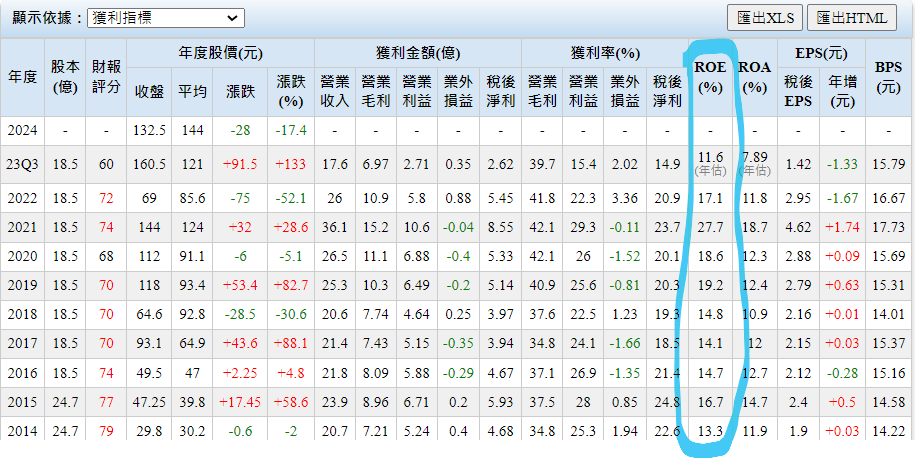Select the 收盤 price column header
This screenshot has width=915, height=459.
click(149, 91)
